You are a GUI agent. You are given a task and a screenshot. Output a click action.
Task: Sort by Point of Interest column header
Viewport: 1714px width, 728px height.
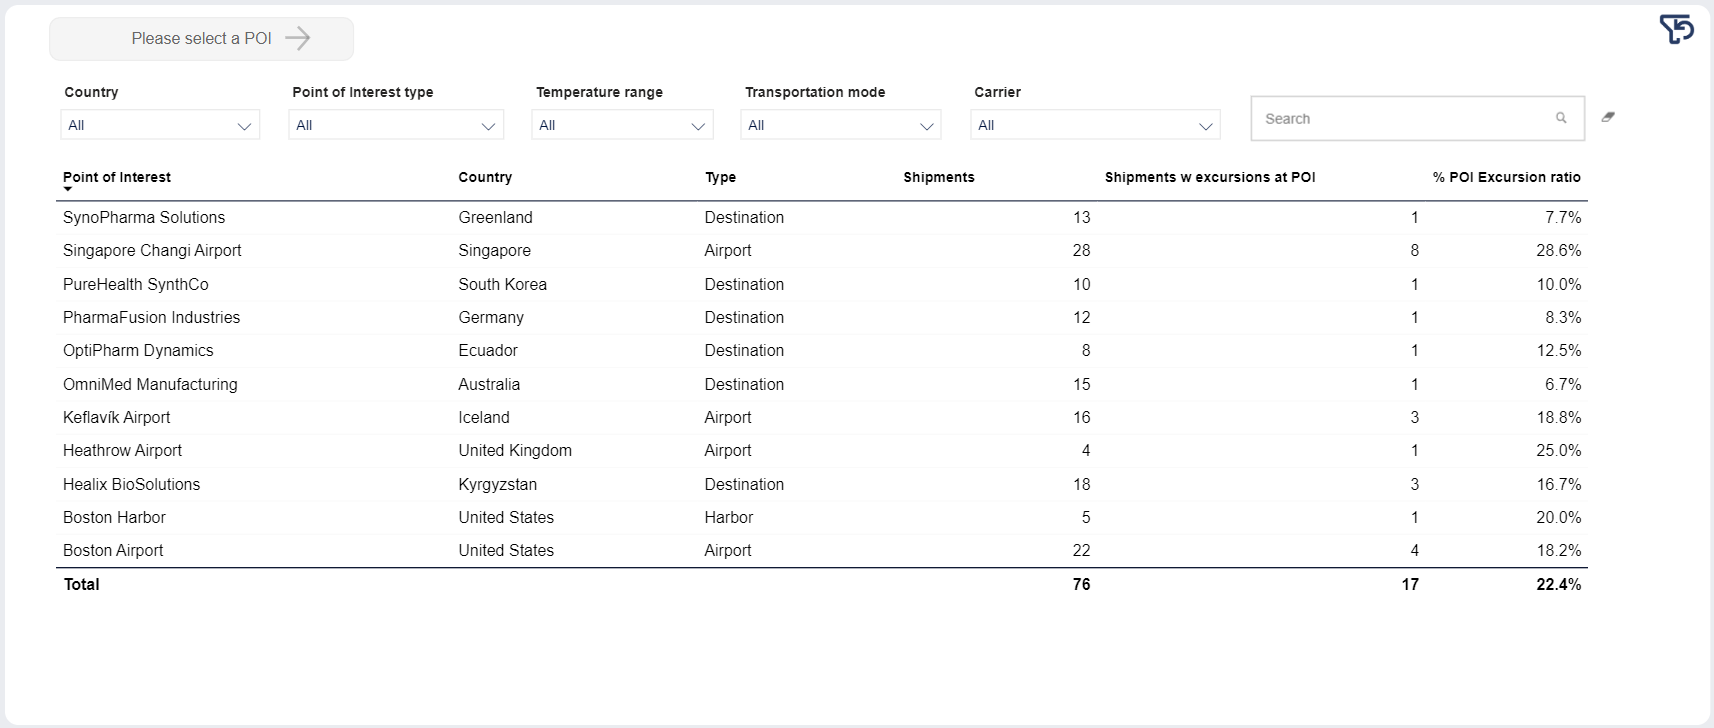[x=117, y=177]
